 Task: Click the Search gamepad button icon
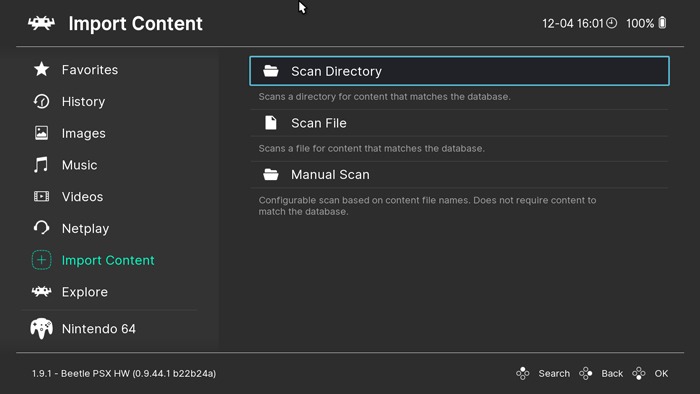pyautogui.click(x=523, y=373)
